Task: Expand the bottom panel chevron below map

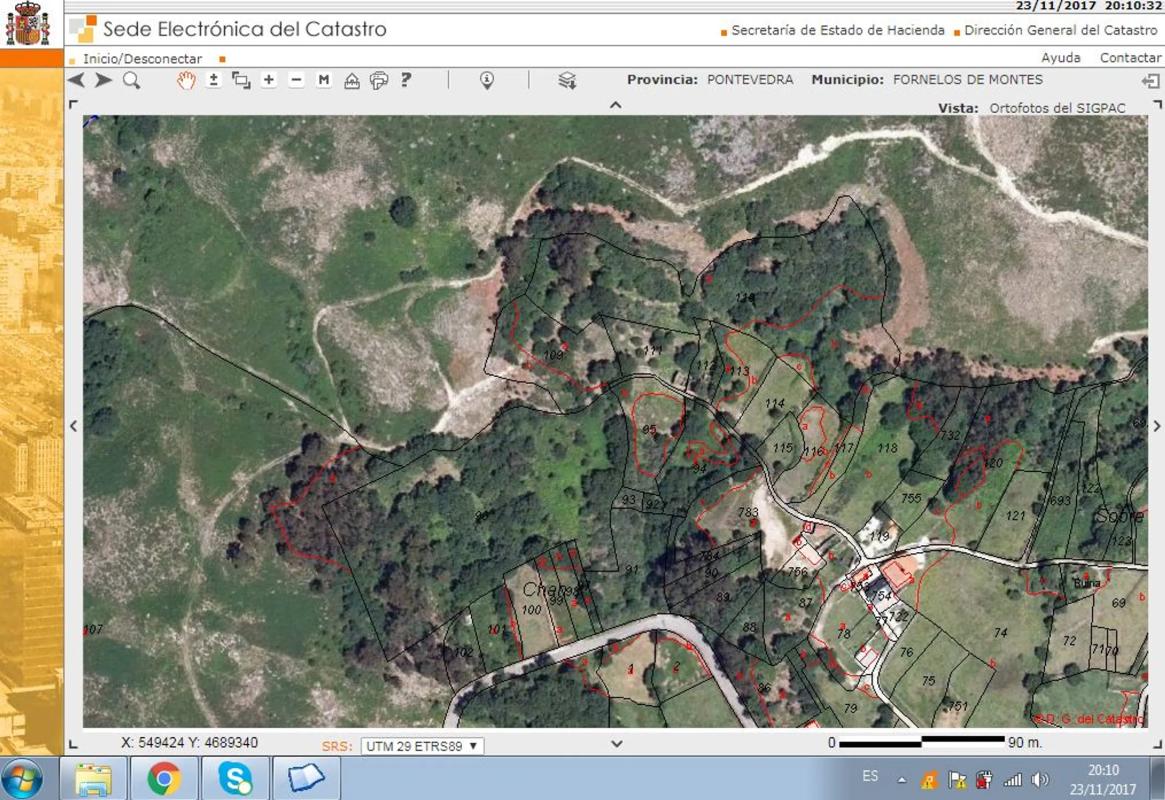Action: click(616, 743)
